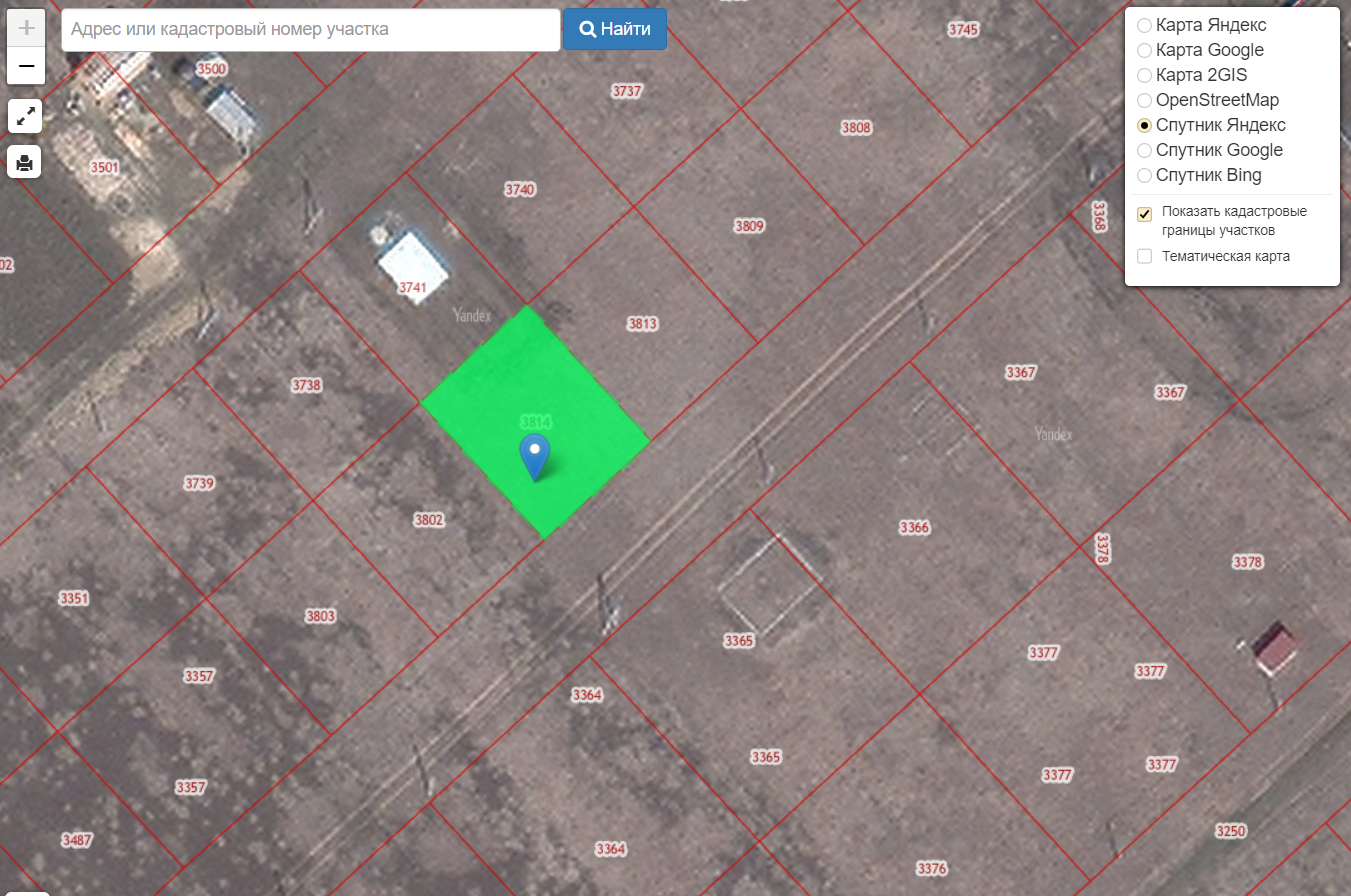Click the rotated parcel label 3368
The width and height of the screenshot is (1351, 896).
[1100, 216]
